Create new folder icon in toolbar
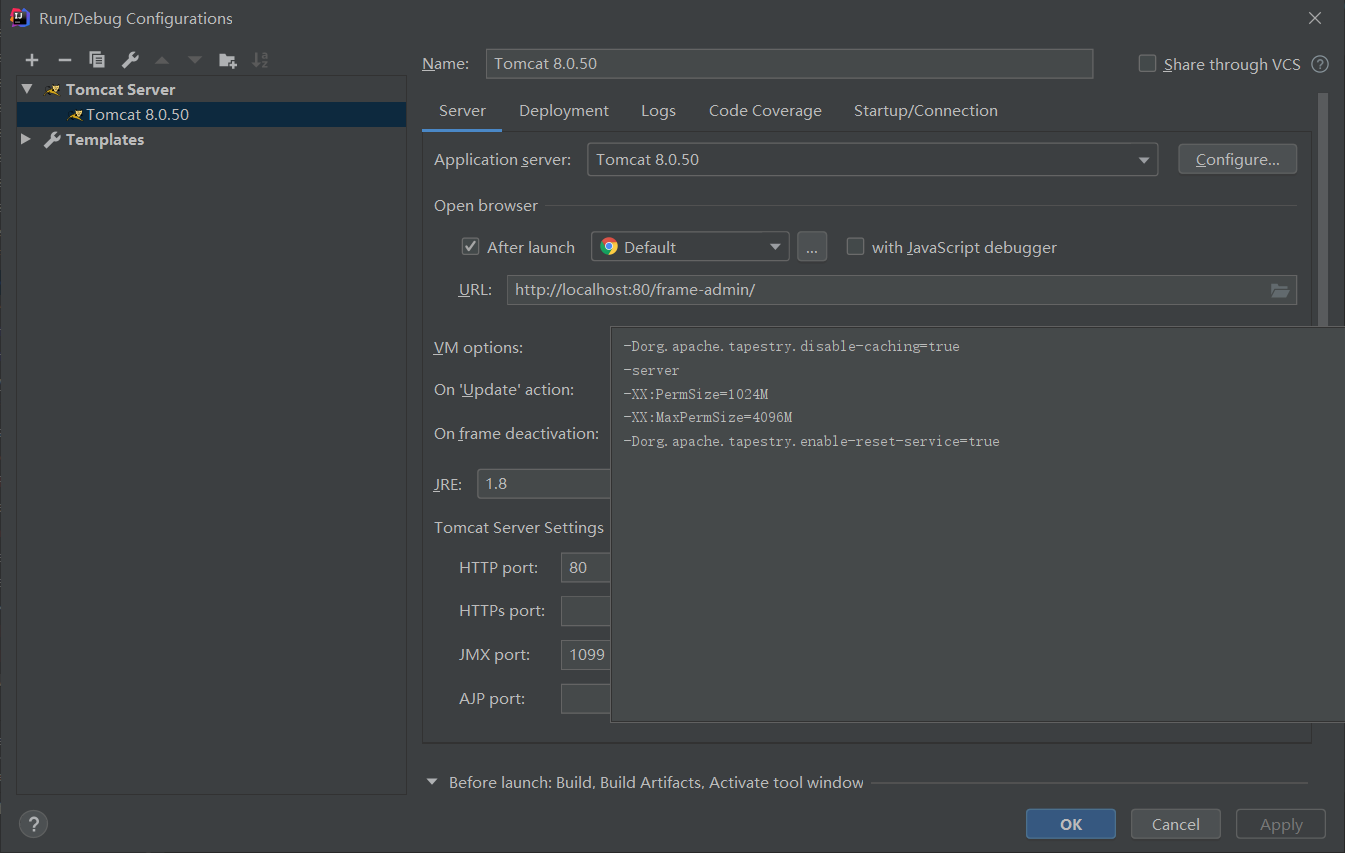Viewport: 1345px width, 853px height. pyautogui.click(x=228, y=60)
